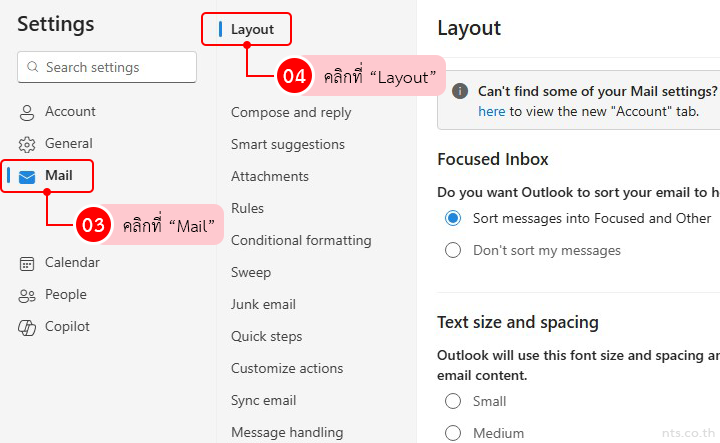This screenshot has width=720, height=443.
Task: Click the General gear icon
Action: coord(27,145)
